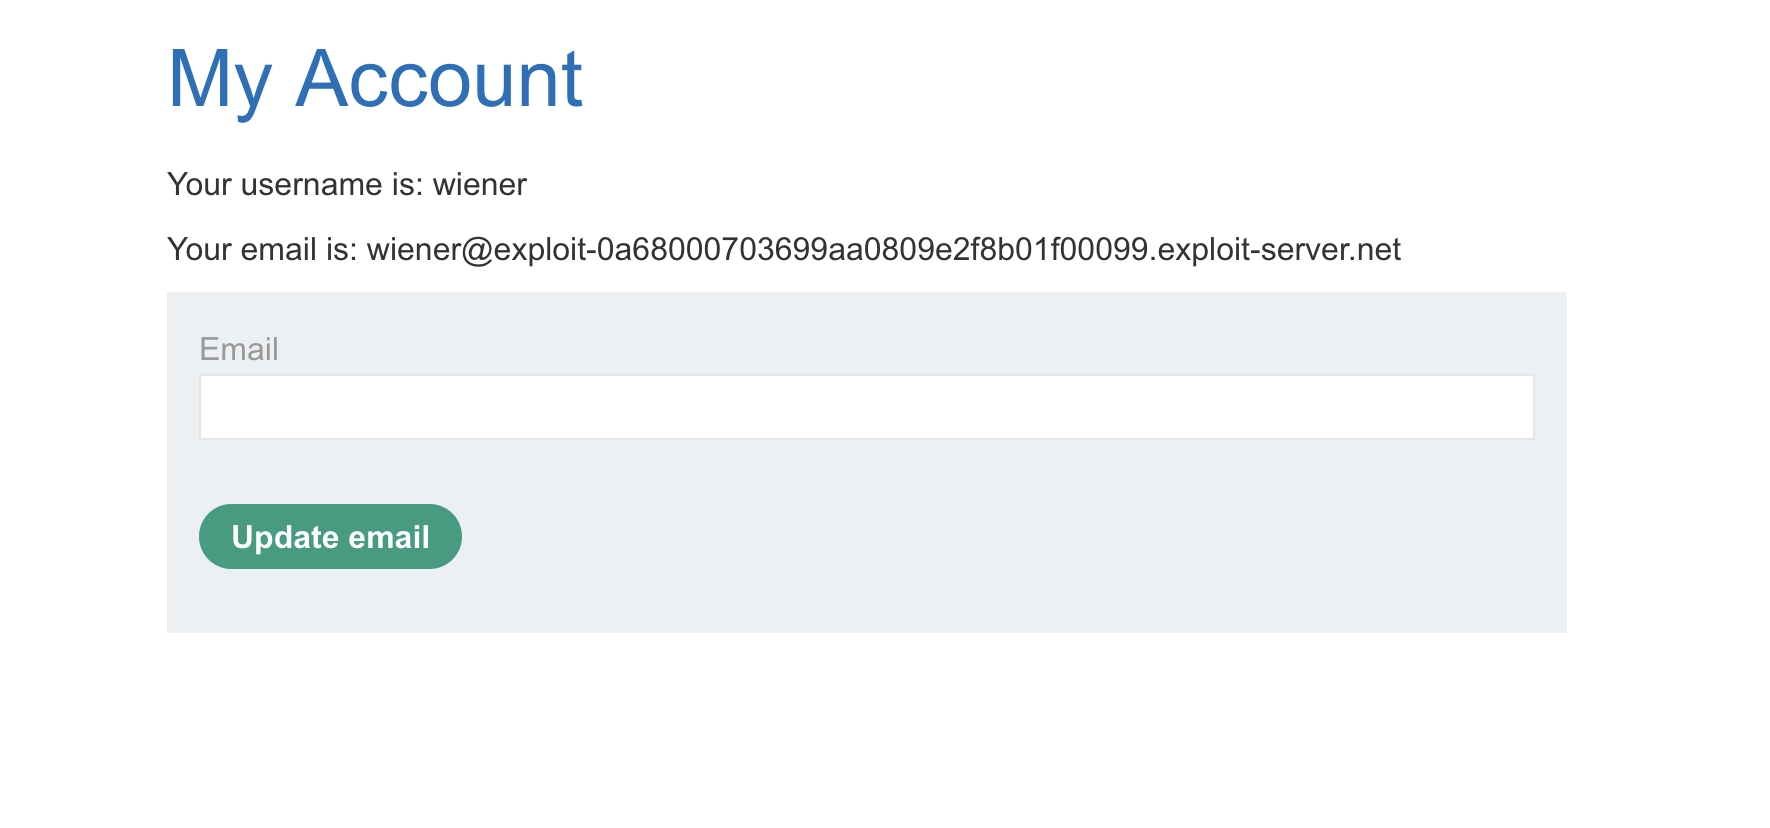Viewport: 1770px width, 828px height.
Task: Click the Email field label
Action: [239, 349]
